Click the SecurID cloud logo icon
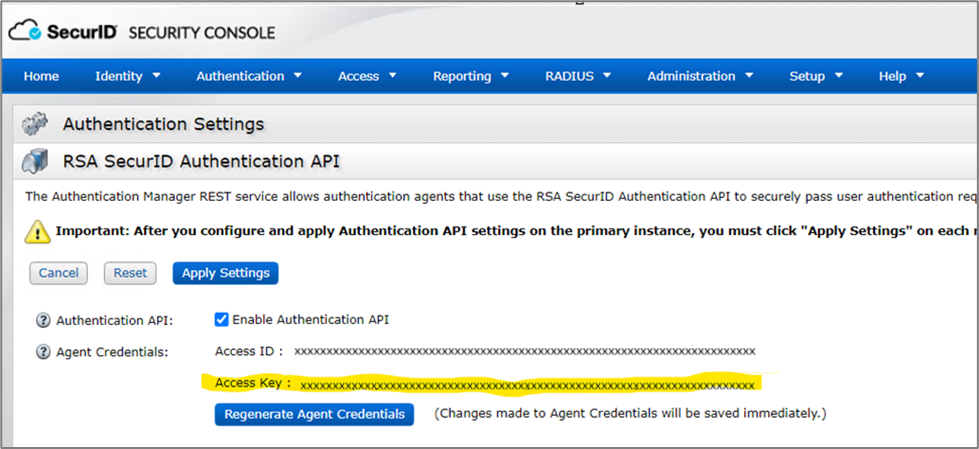 pos(25,32)
